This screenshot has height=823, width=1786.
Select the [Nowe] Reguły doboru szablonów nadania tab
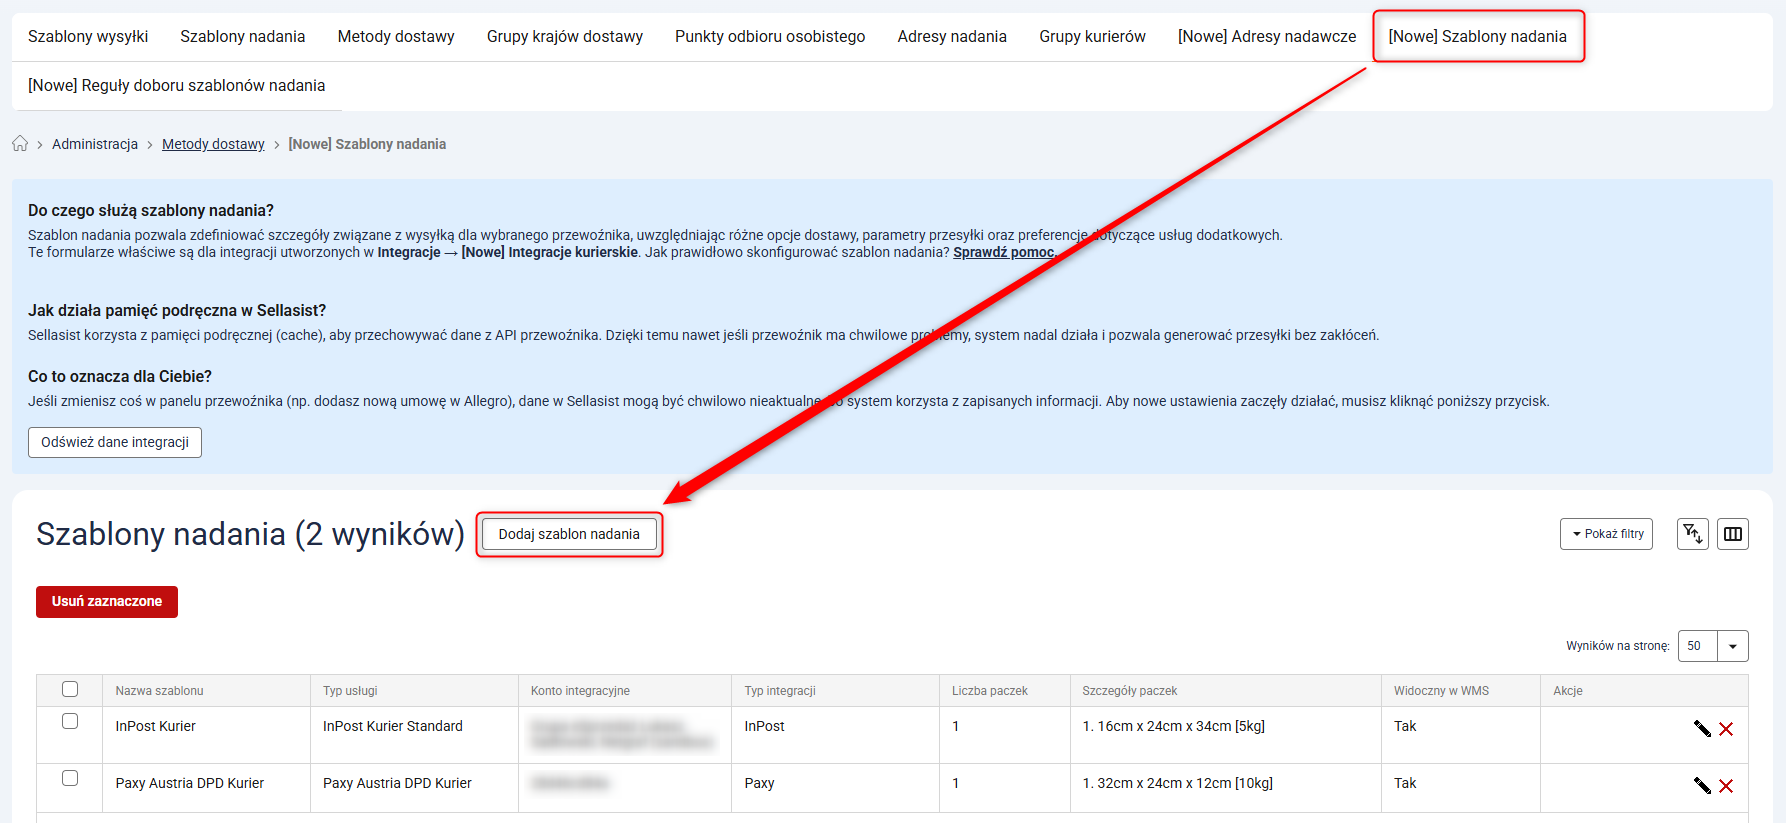[177, 86]
